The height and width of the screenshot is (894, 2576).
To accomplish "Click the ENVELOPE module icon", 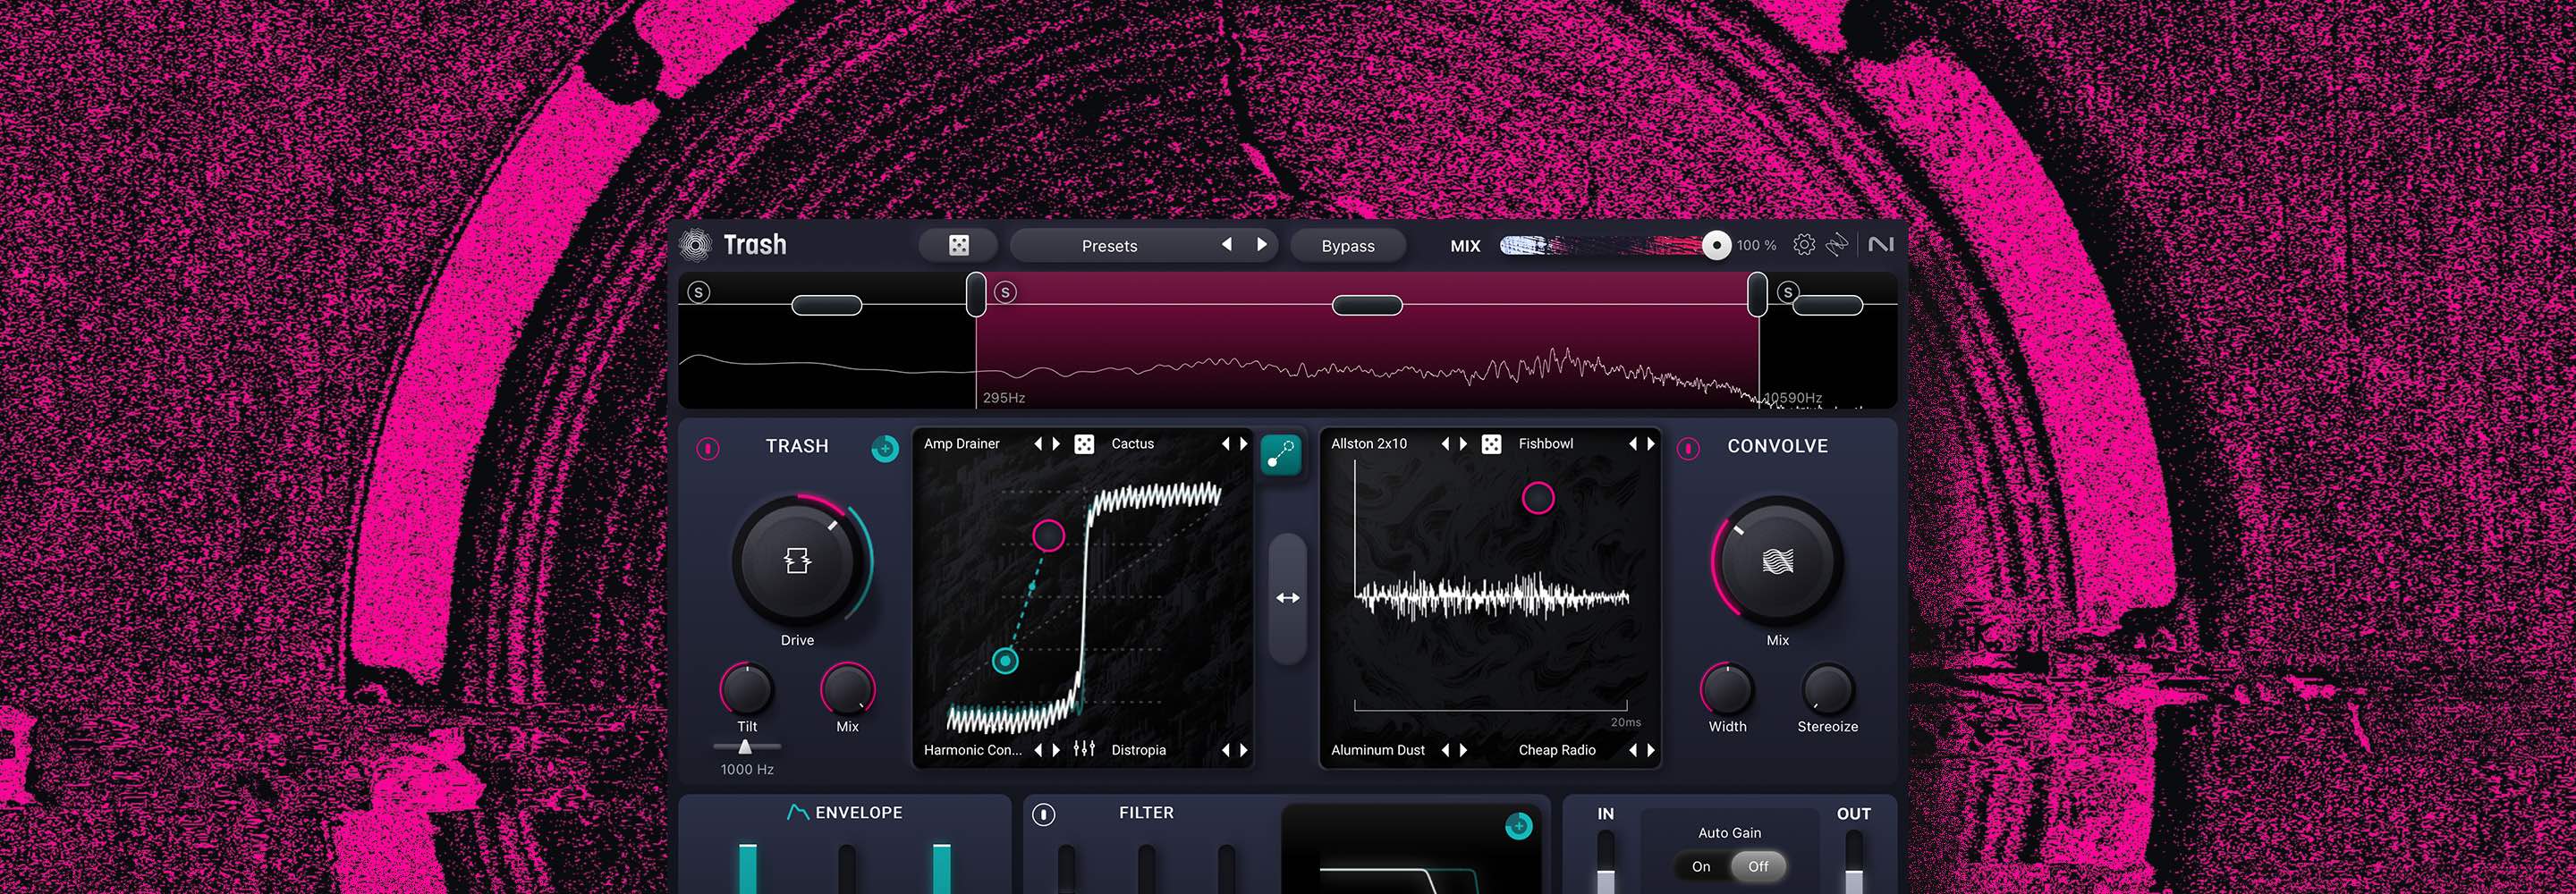I will point(797,812).
